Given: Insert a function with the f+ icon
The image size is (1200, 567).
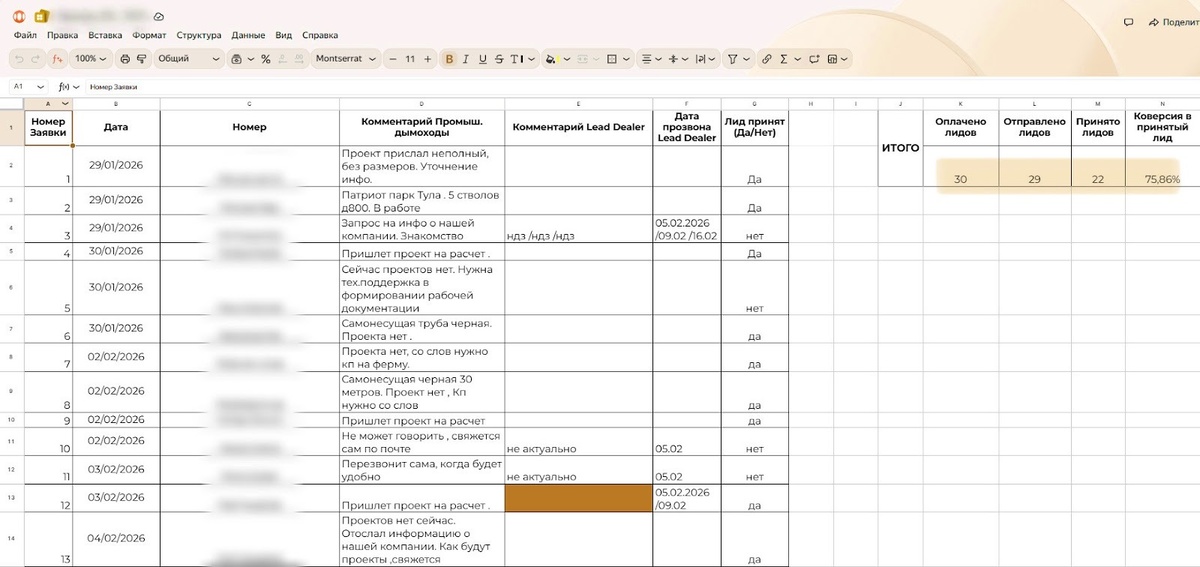Looking at the screenshot, I should 57,59.
